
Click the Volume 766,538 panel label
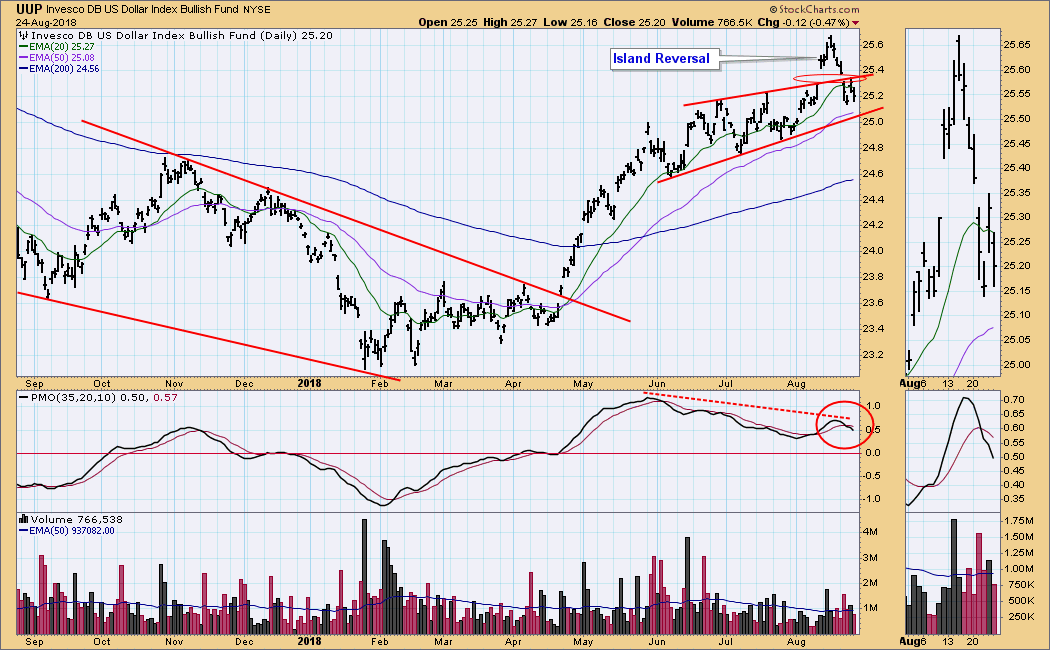click(76, 519)
